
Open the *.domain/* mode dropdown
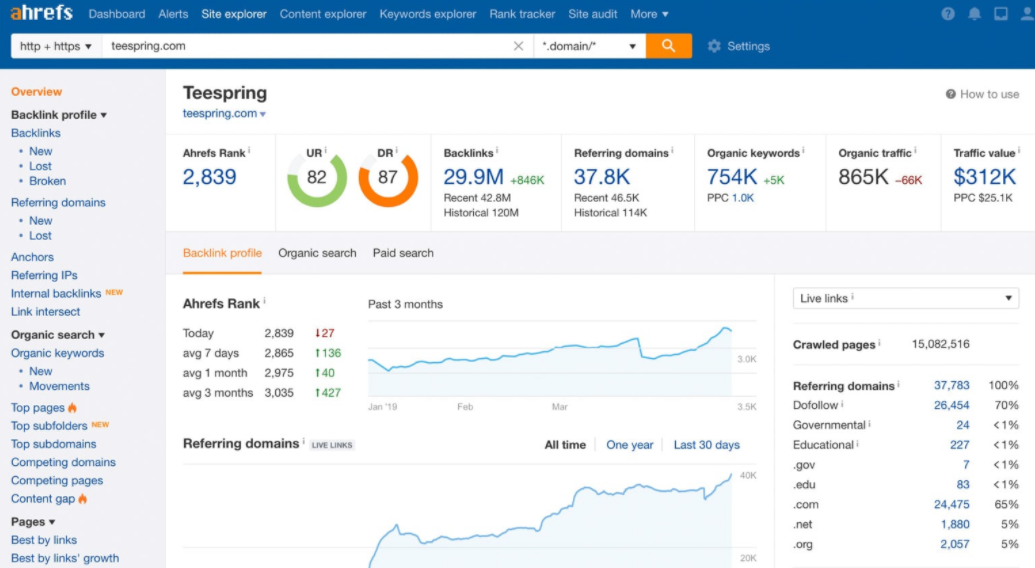(x=589, y=46)
